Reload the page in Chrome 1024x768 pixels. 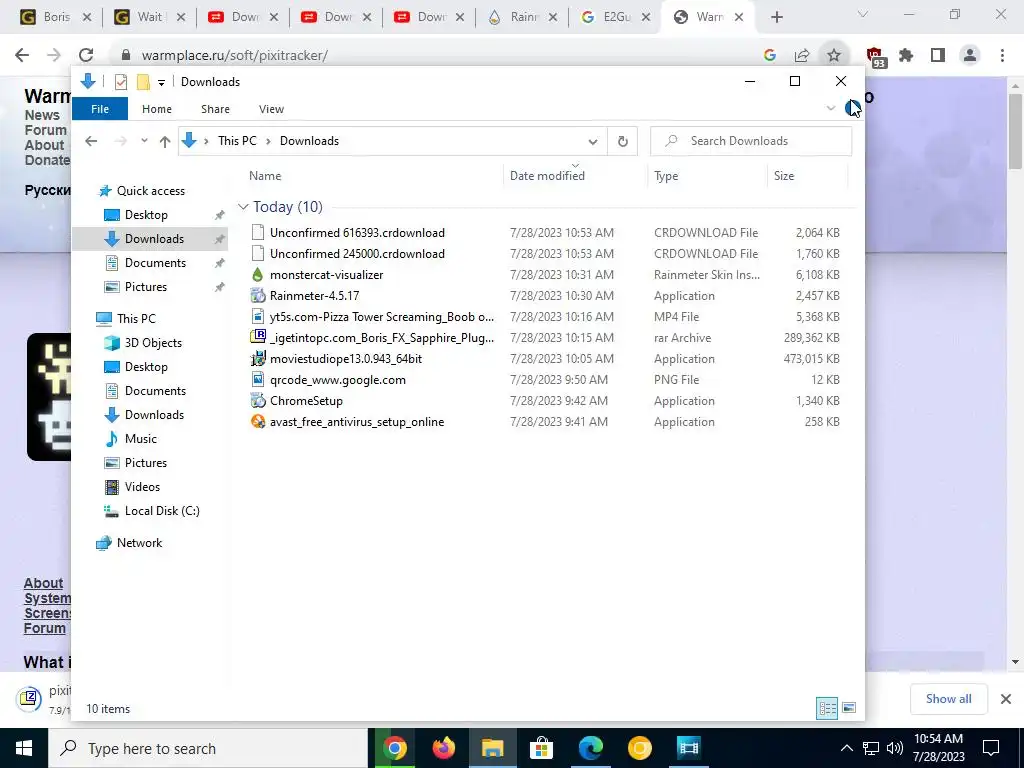[x=86, y=56]
